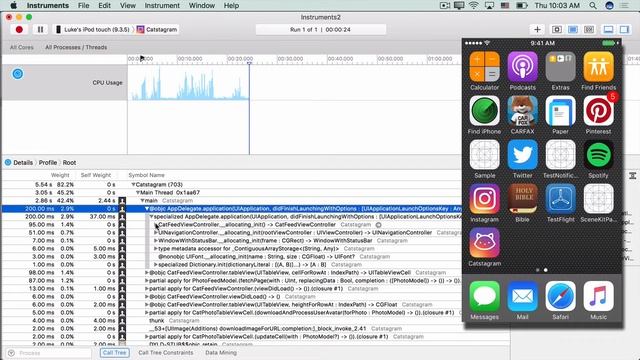Open the Instrument menu
This screenshot has height=360, width=640.
(162, 5)
